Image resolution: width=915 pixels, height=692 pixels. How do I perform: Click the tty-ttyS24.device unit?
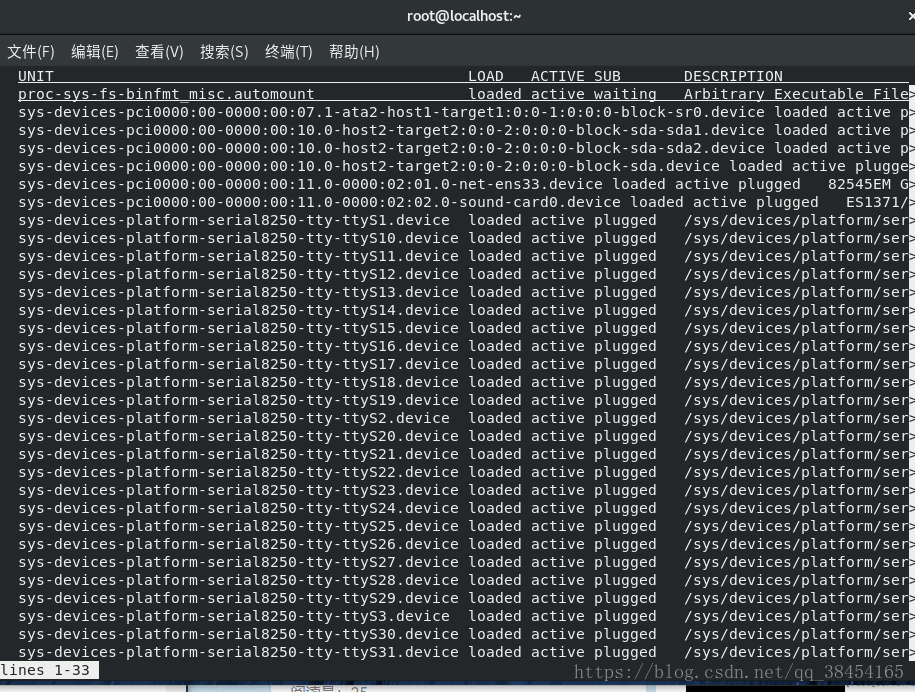pyautogui.click(x=238, y=509)
